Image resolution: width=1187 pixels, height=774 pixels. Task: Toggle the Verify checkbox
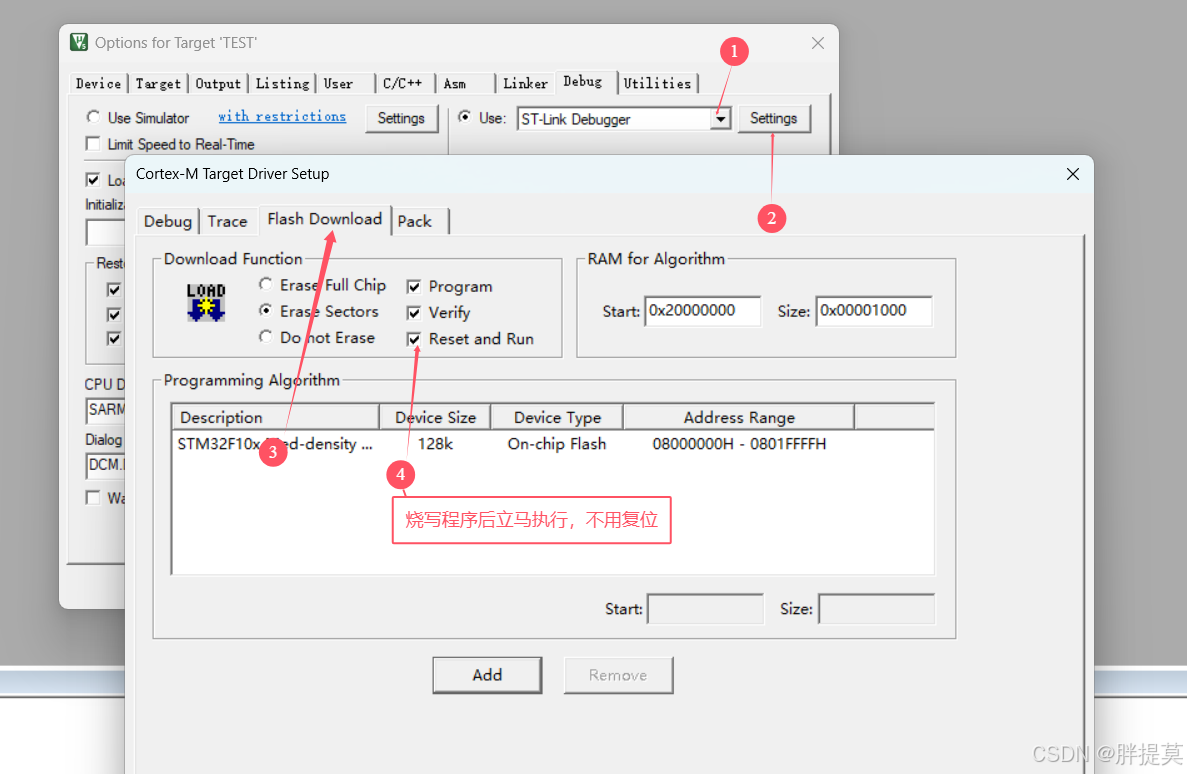(414, 313)
